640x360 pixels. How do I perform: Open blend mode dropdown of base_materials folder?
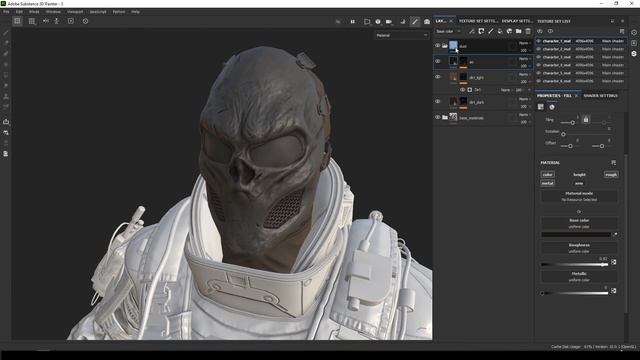pos(524,115)
